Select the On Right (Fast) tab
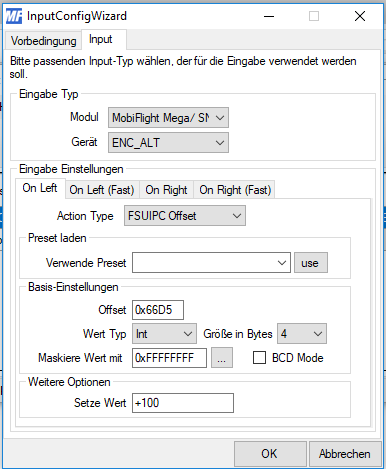Image resolution: width=386 pixels, height=469 pixels. [x=235, y=190]
